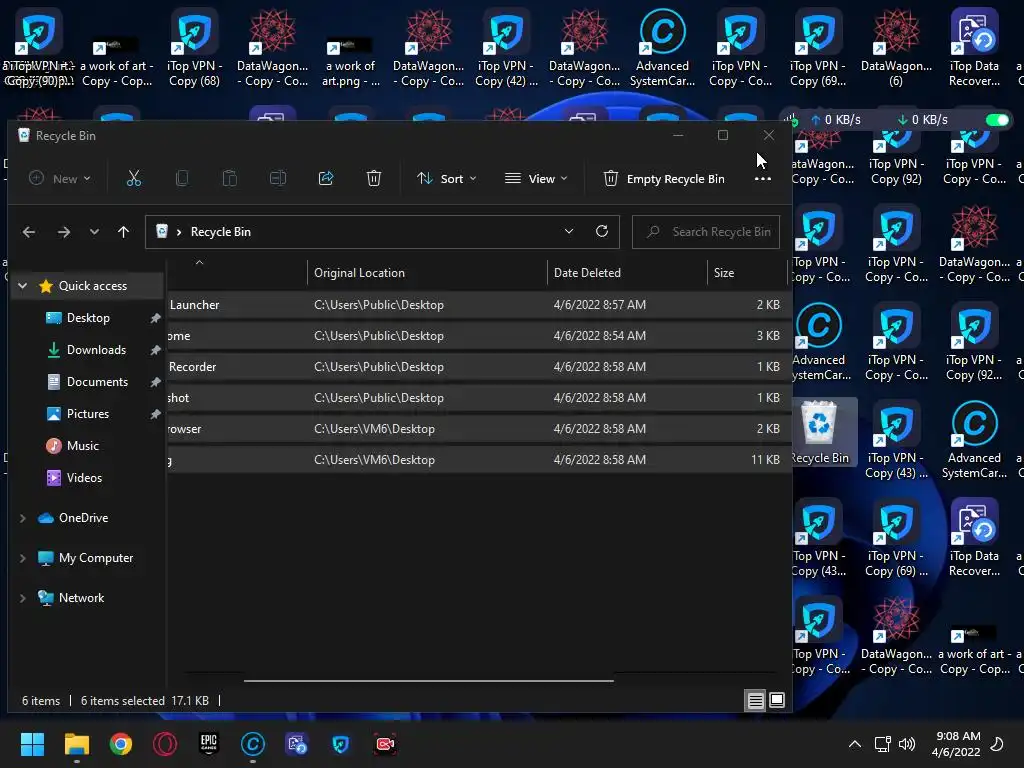Image resolution: width=1024 pixels, height=768 pixels.
Task: Click the Paste clipboard icon in toolbar
Action: (229, 178)
